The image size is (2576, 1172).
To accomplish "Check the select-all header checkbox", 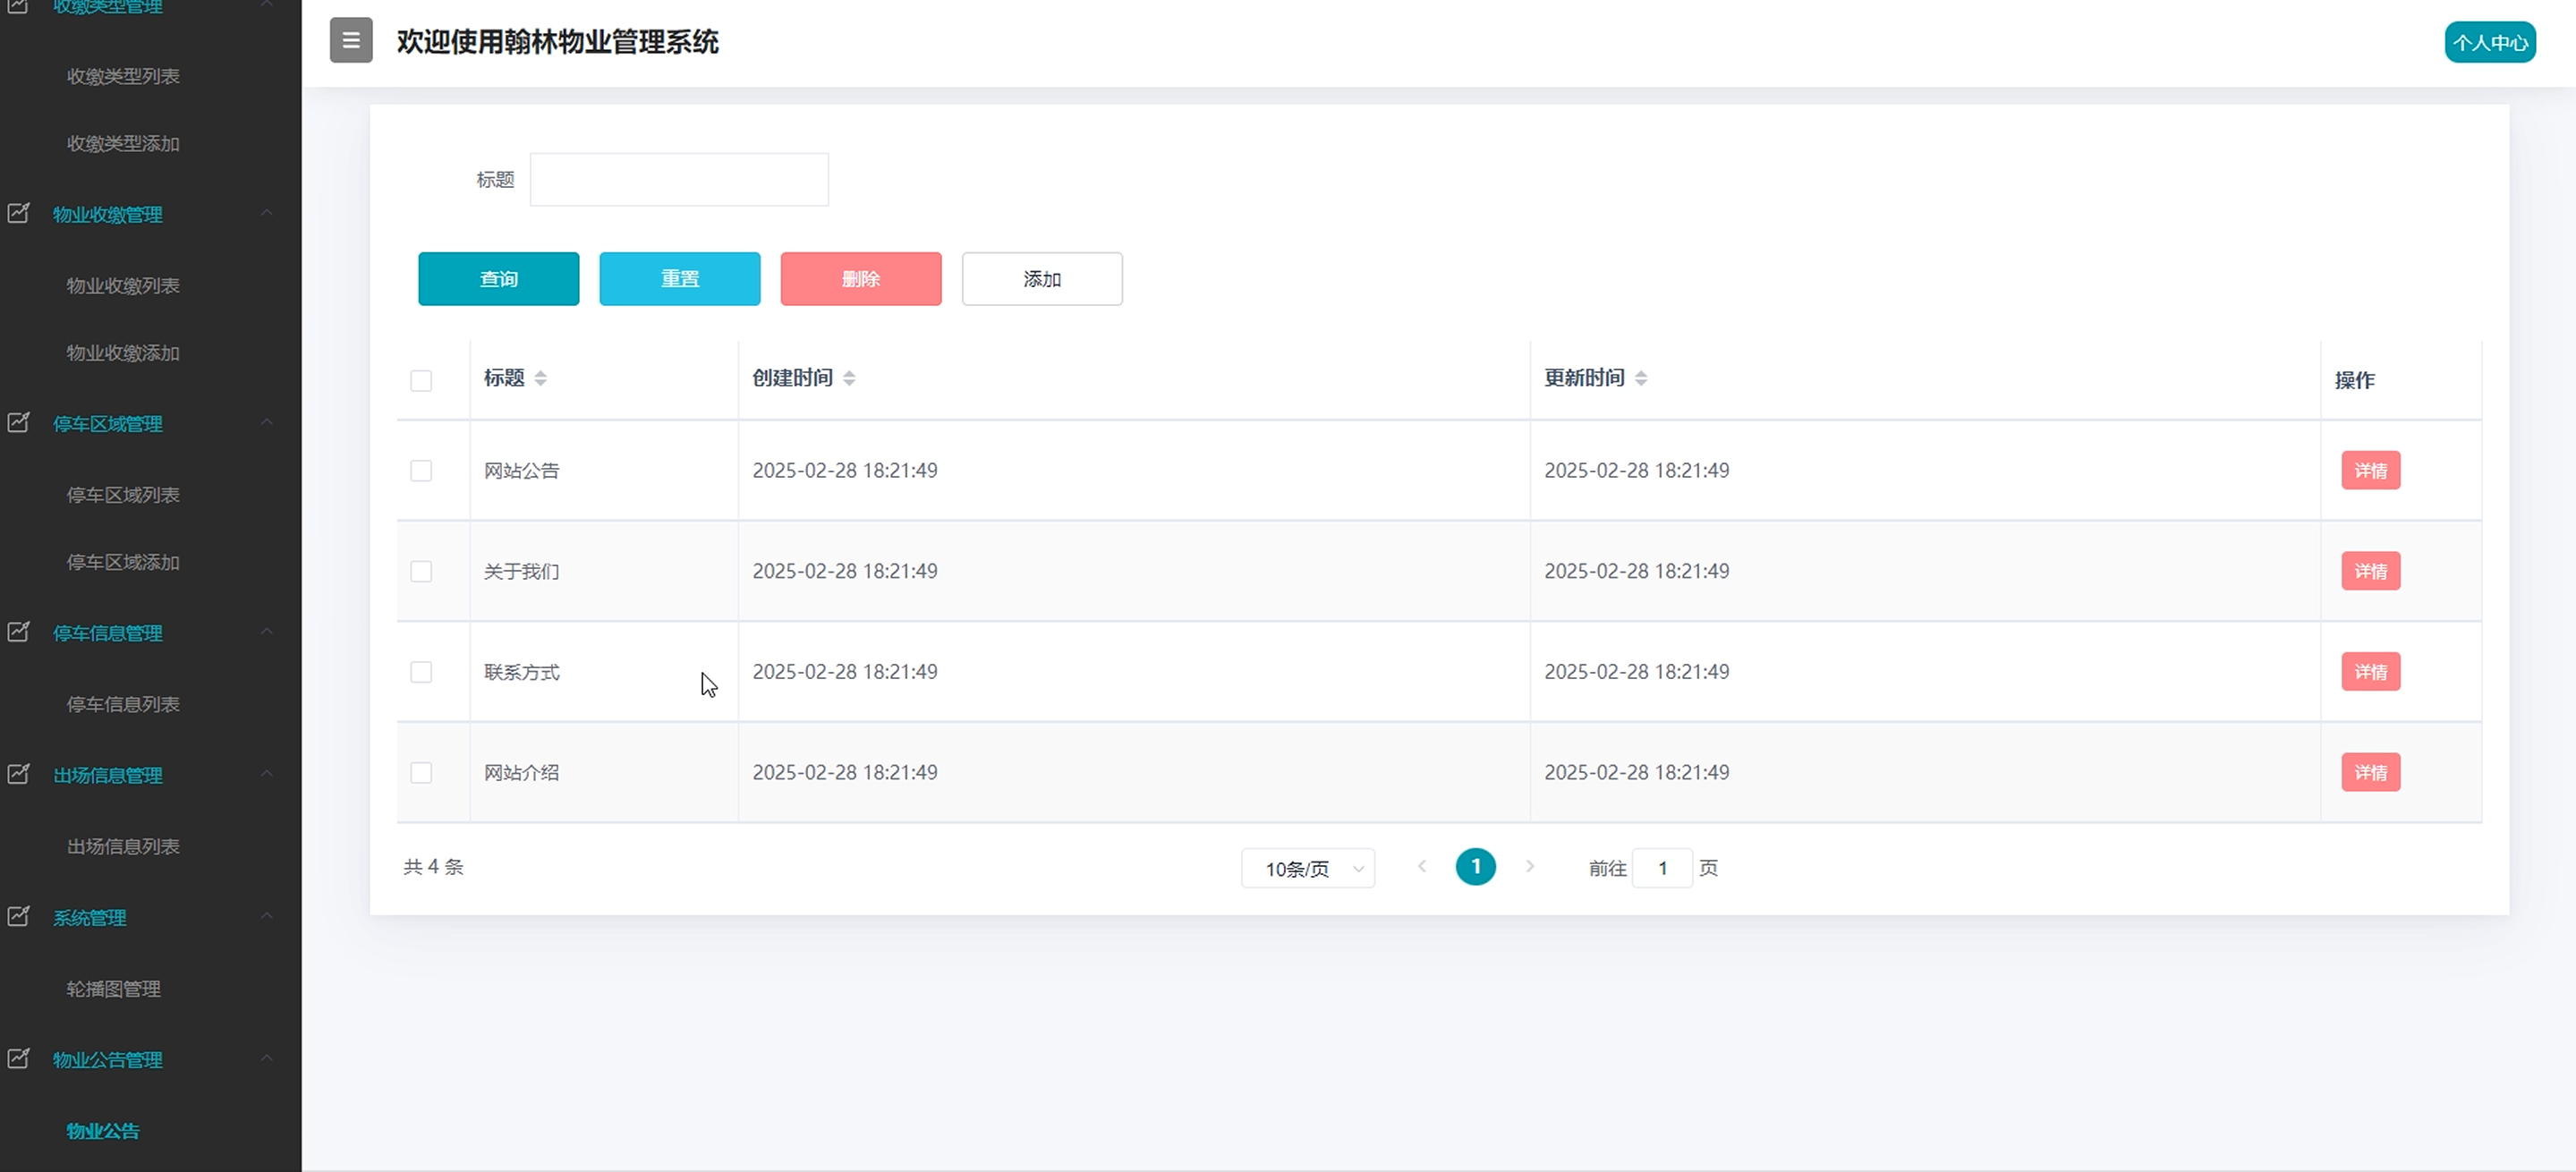I will [x=421, y=381].
